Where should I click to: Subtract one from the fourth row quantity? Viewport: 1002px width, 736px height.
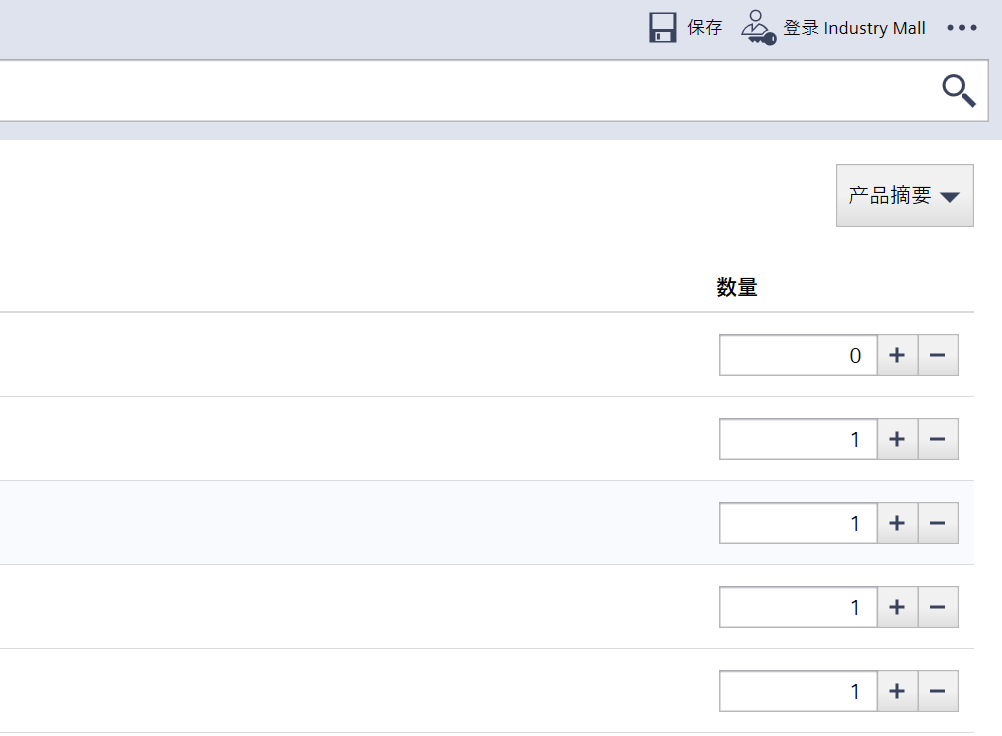click(x=938, y=607)
